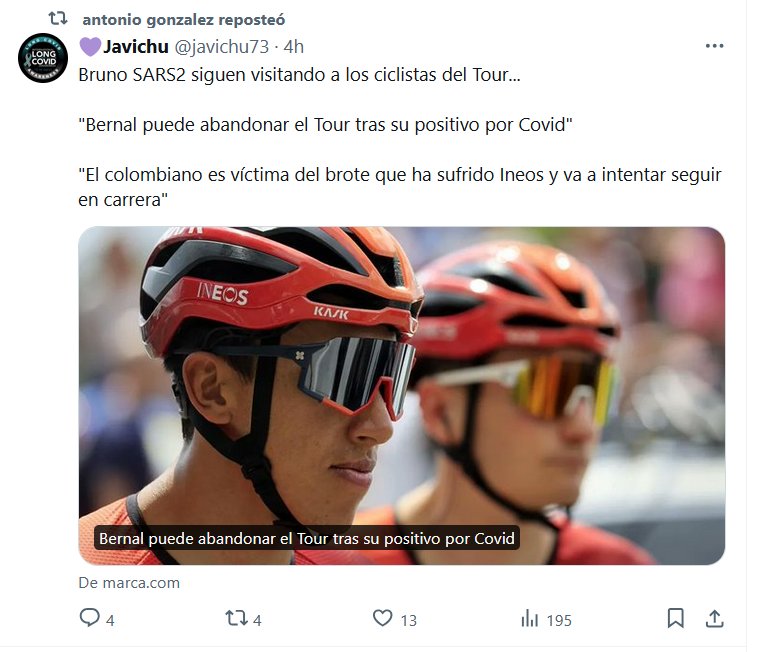
Task: Open the De marca.com source link
Action: (x=129, y=583)
